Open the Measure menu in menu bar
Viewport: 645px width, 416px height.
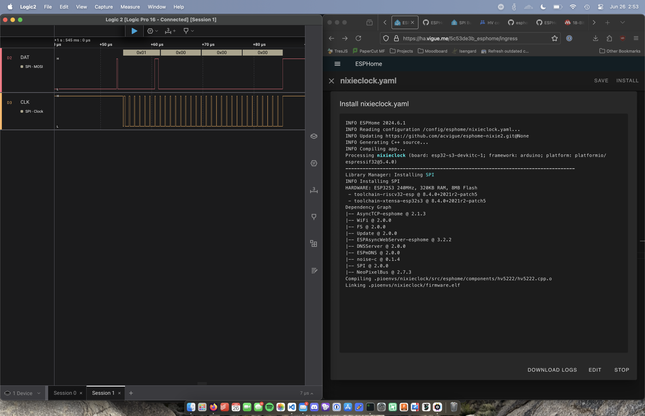[x=130, y=7]
